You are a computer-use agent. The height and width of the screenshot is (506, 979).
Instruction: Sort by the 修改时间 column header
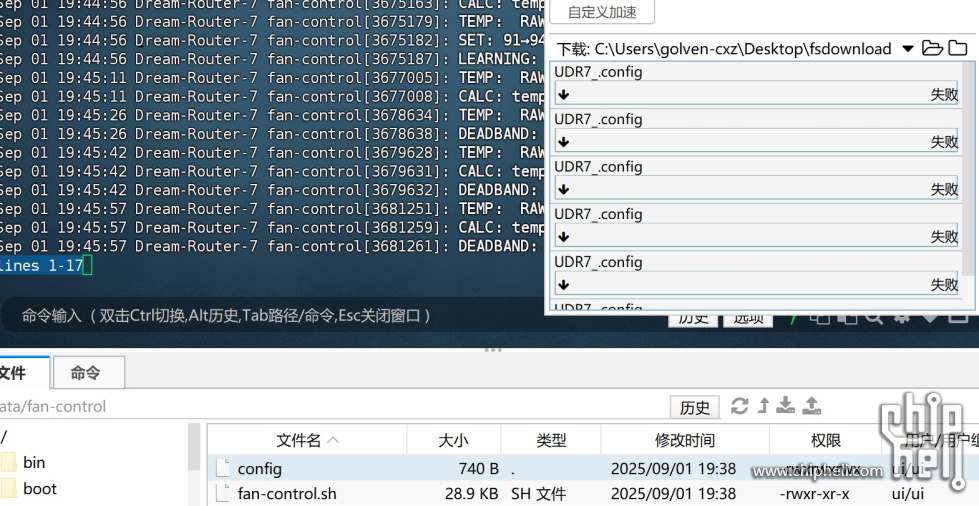tap(685, 440)
